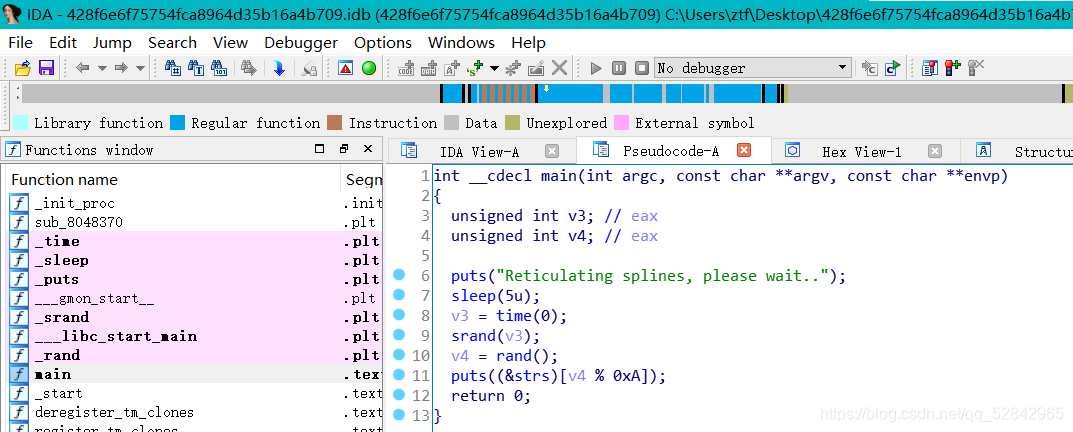The width and height of the screenshot is (1073, 432).
Task: Open the 'No debugger' dropdown
Action: pyautogui.click(x=753, y=68)
